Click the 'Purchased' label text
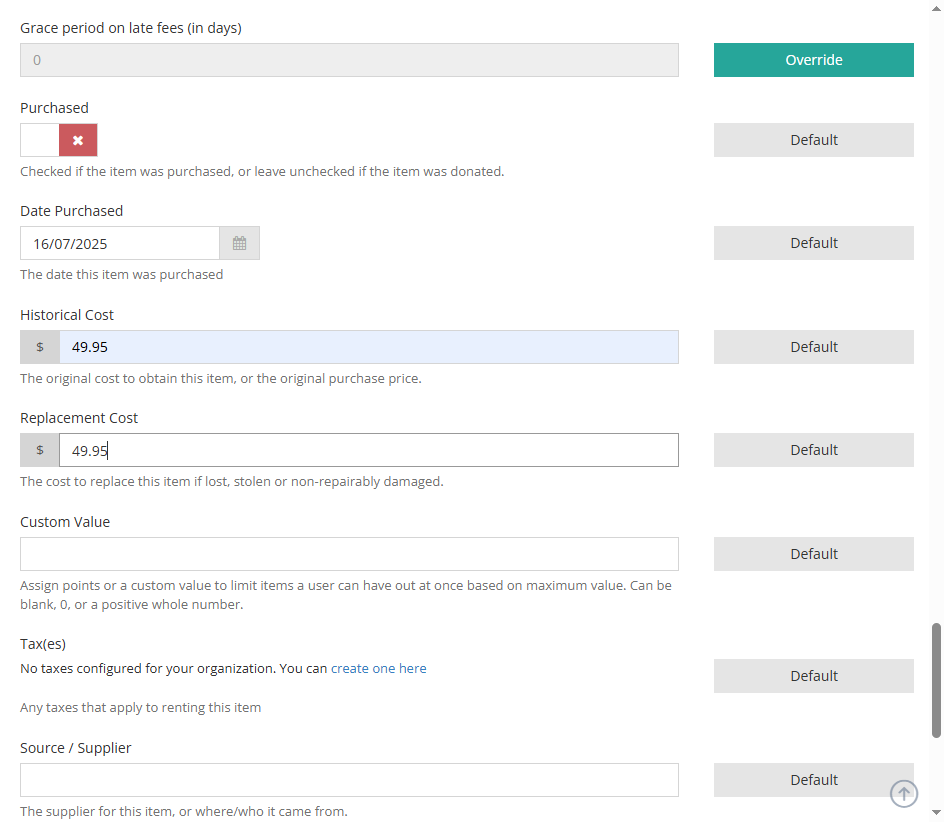The width and height of the screenshot is (944, 822). point(54,108)
